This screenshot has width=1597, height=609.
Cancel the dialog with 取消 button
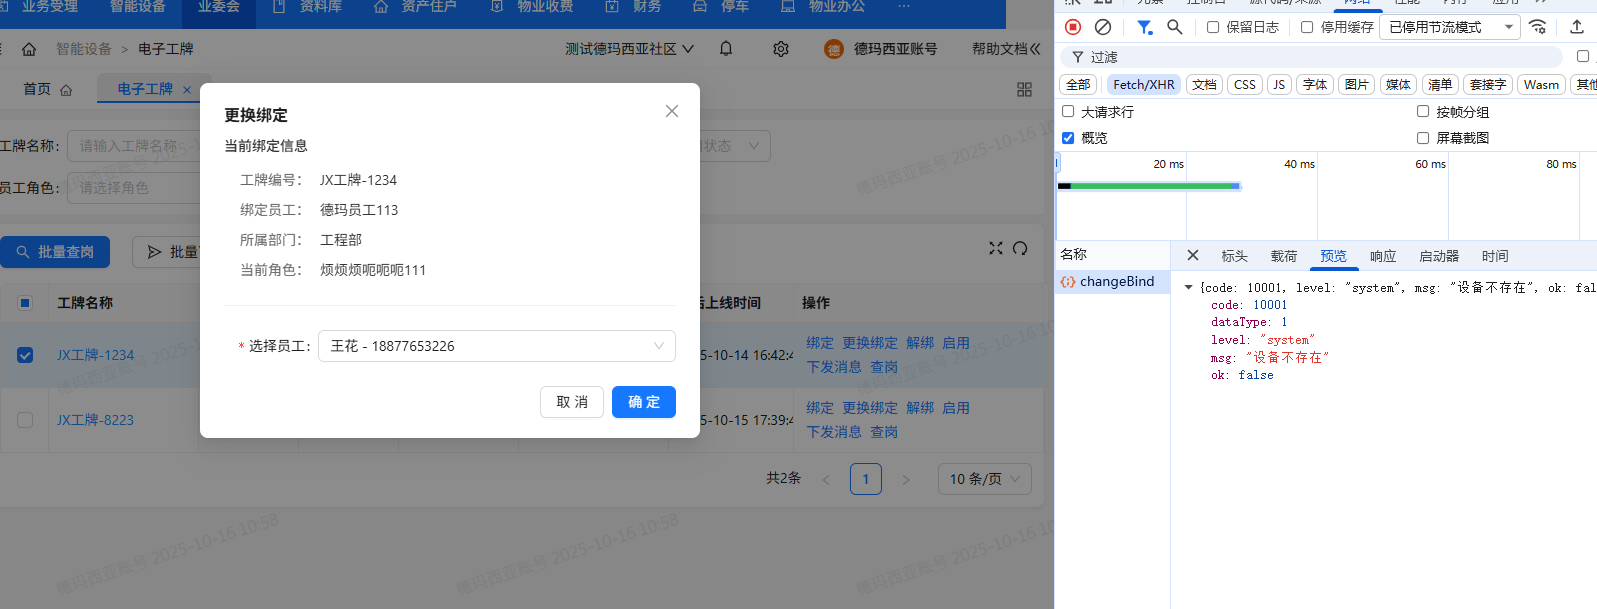click(572, 402)
